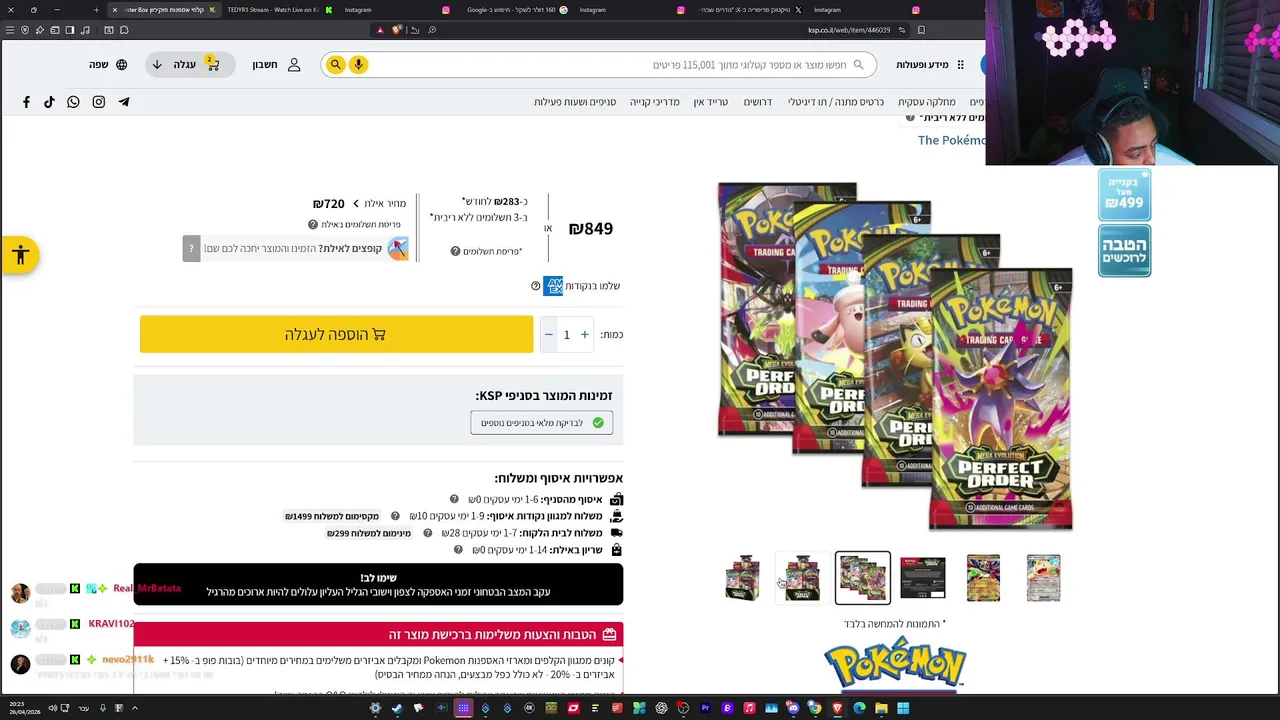The image size is (1280, 720).
Task: Open KSP Instagram page icon
Action: (x=98, y=102)
